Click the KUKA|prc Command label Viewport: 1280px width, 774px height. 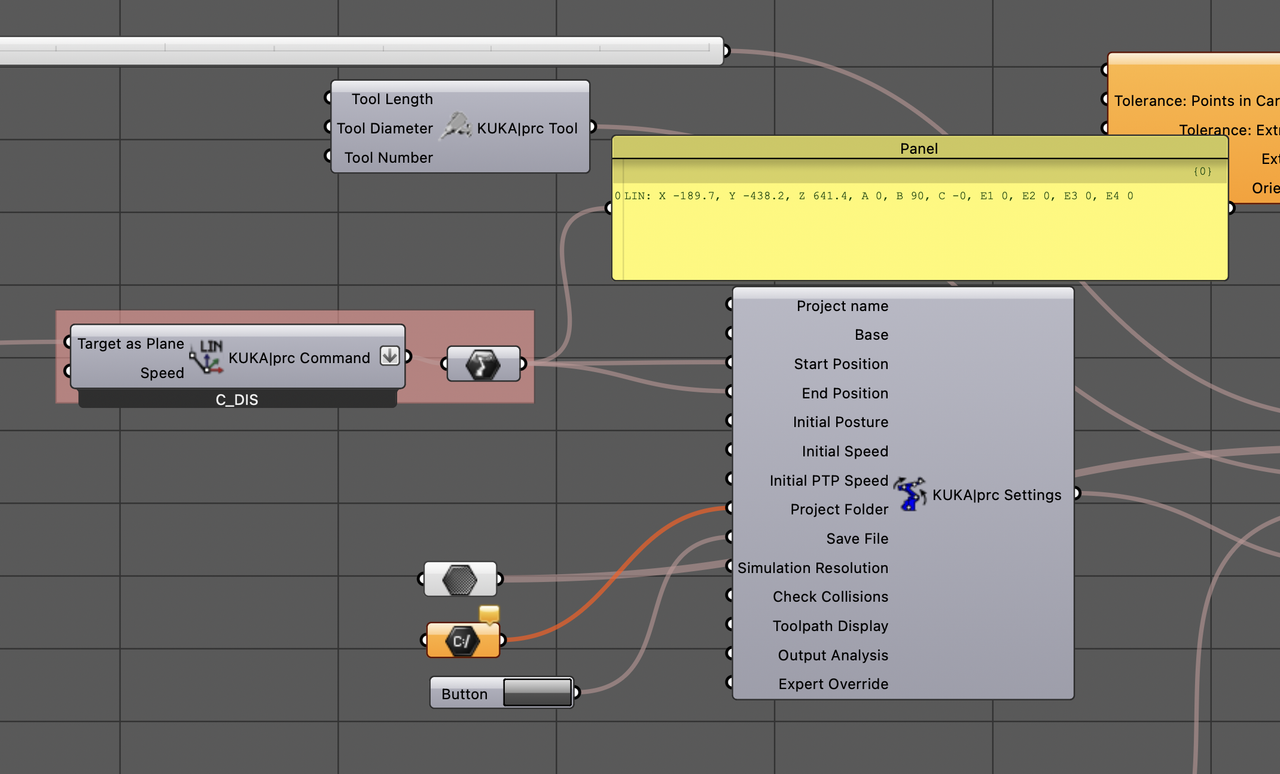pos(299,357)
